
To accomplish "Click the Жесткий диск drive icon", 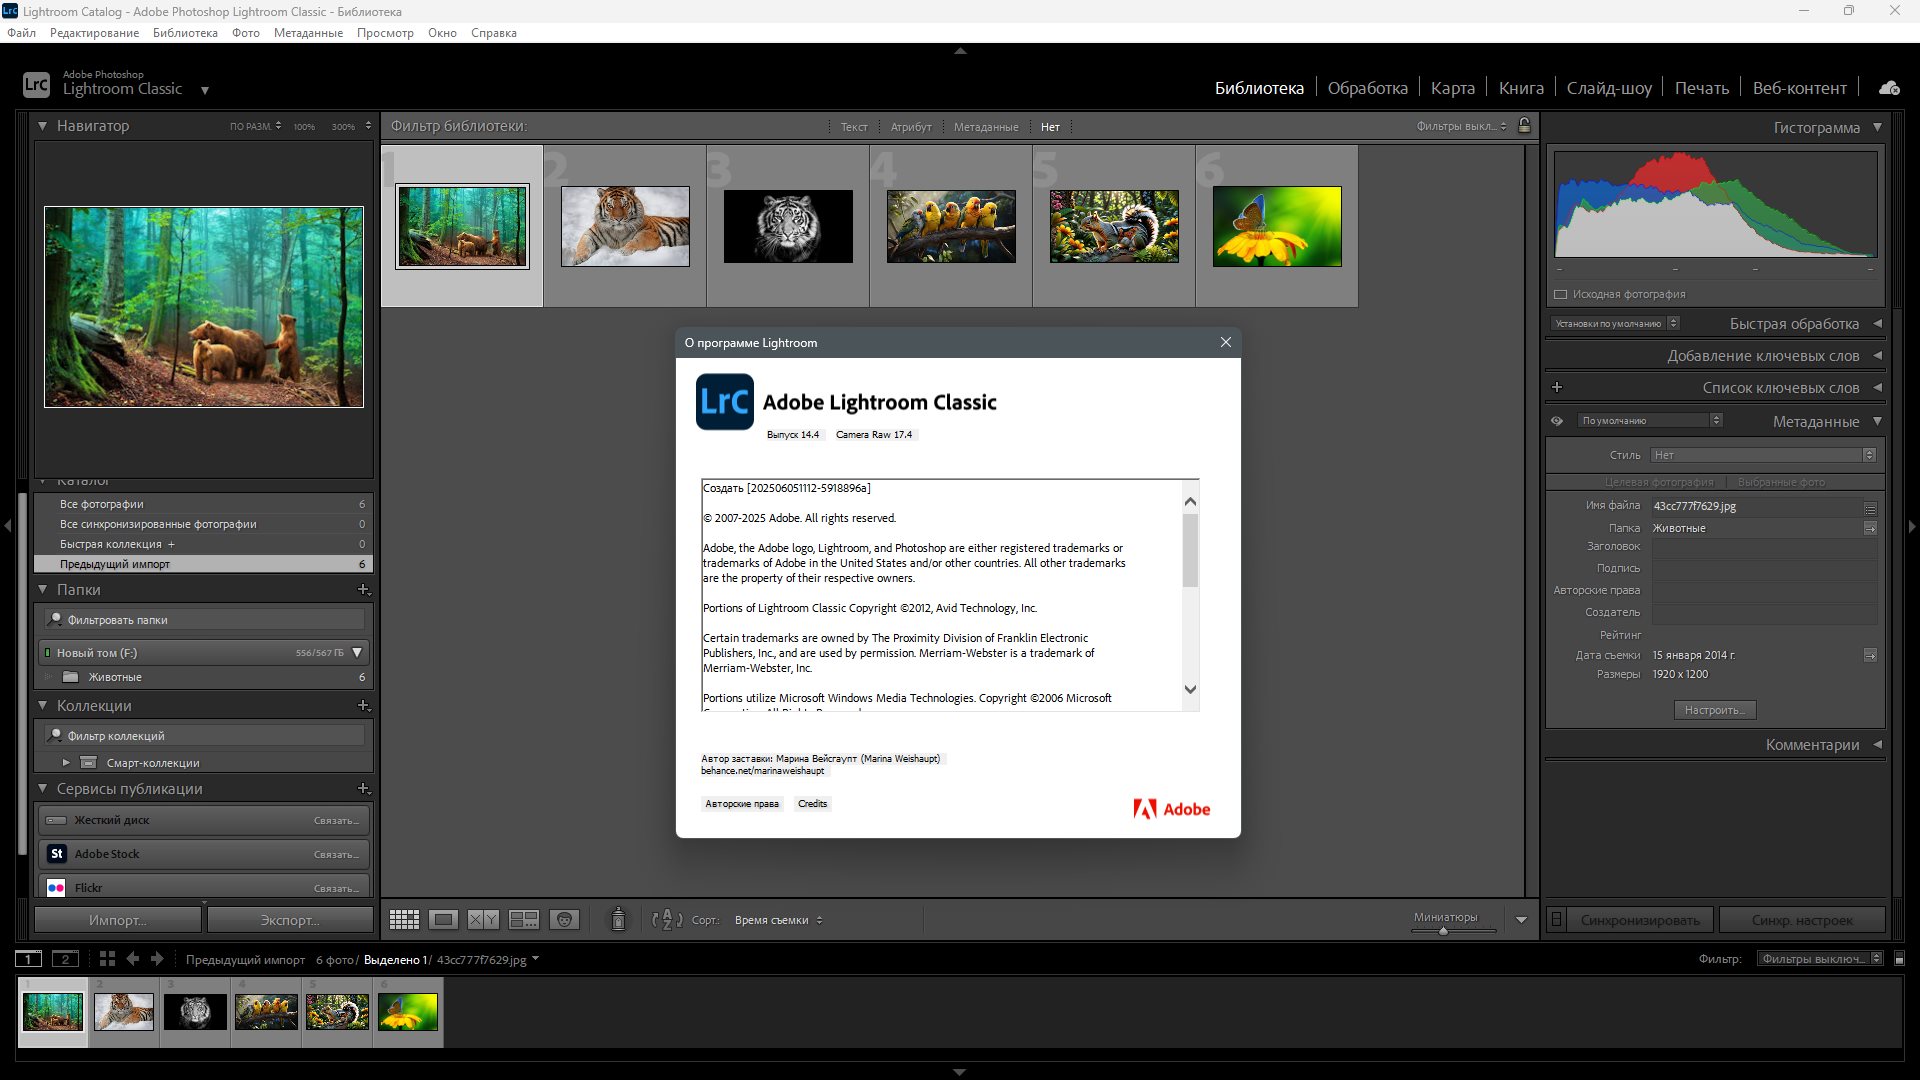I will pyautogui.click(x=57, y=820).
